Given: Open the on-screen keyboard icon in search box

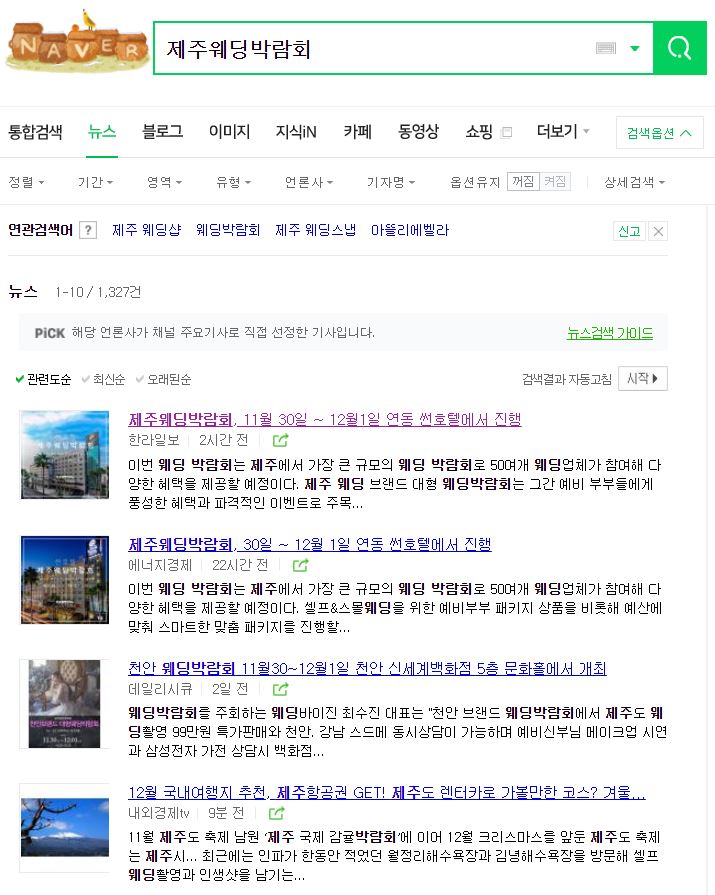Looking at the screenshot, I should click(x=605, y=49).
